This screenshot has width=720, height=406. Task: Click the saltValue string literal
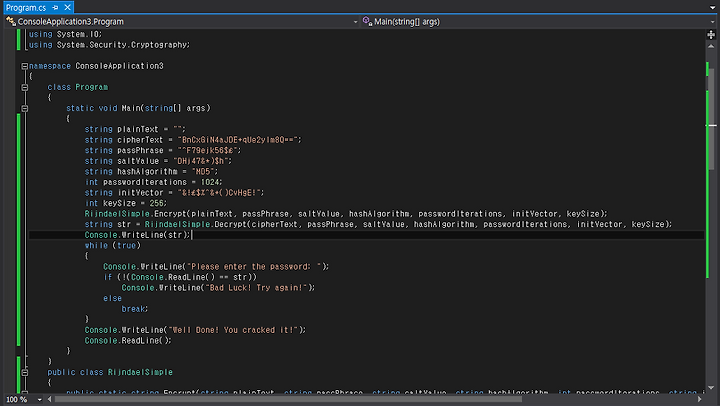pyautogui.click(x=201, y=161)
